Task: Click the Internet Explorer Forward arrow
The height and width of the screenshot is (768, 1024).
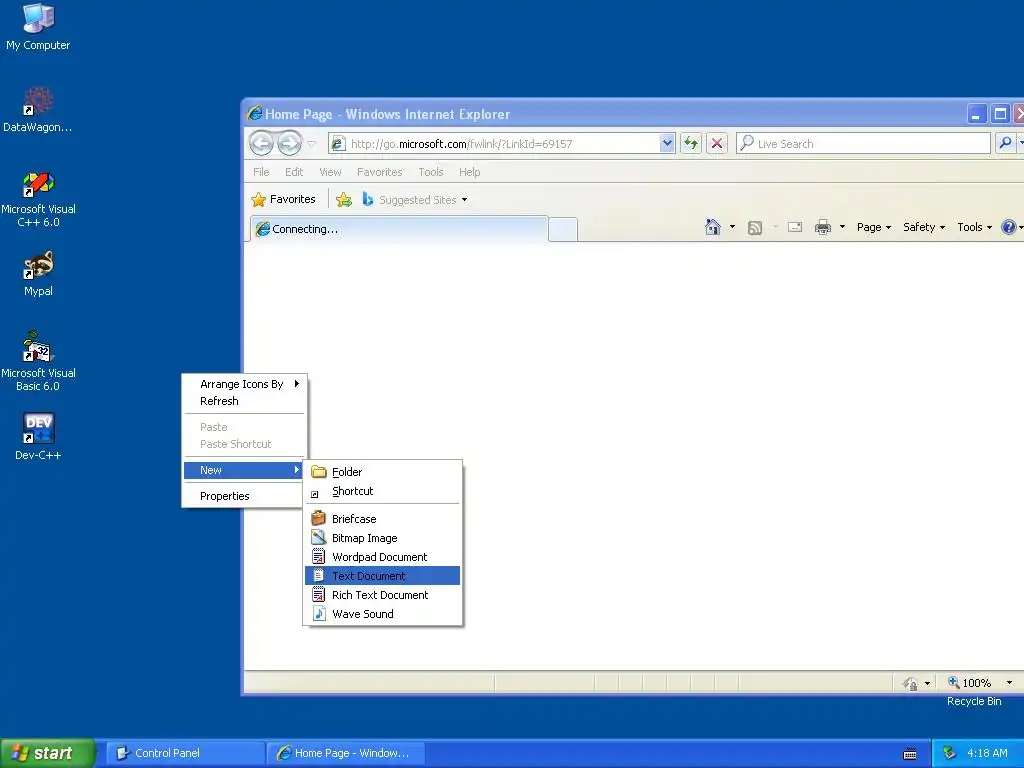Action: tap(289, 143)
